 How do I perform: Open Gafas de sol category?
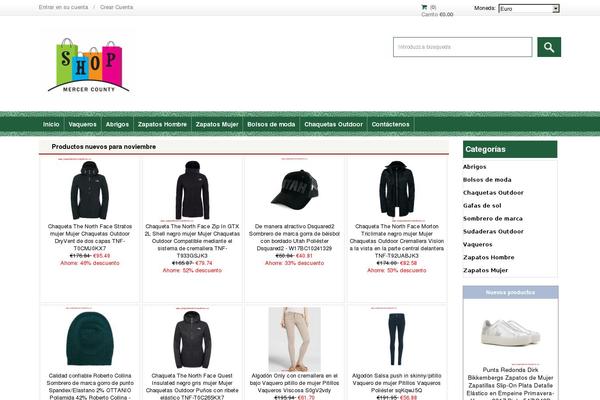pyautogui.click(x=482, y=206)
